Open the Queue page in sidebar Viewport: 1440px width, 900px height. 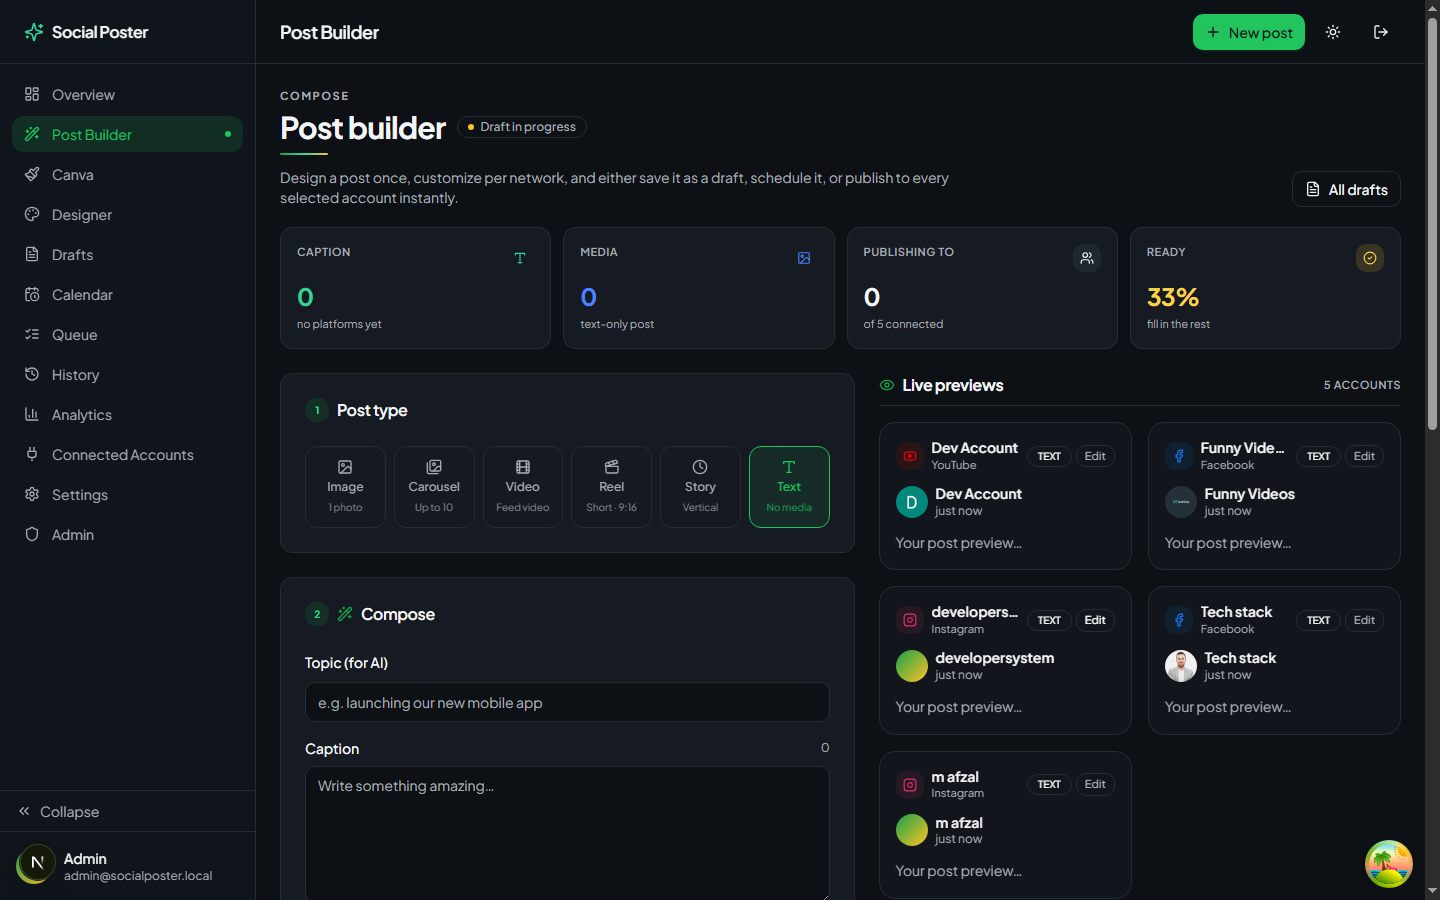point(127,334)
